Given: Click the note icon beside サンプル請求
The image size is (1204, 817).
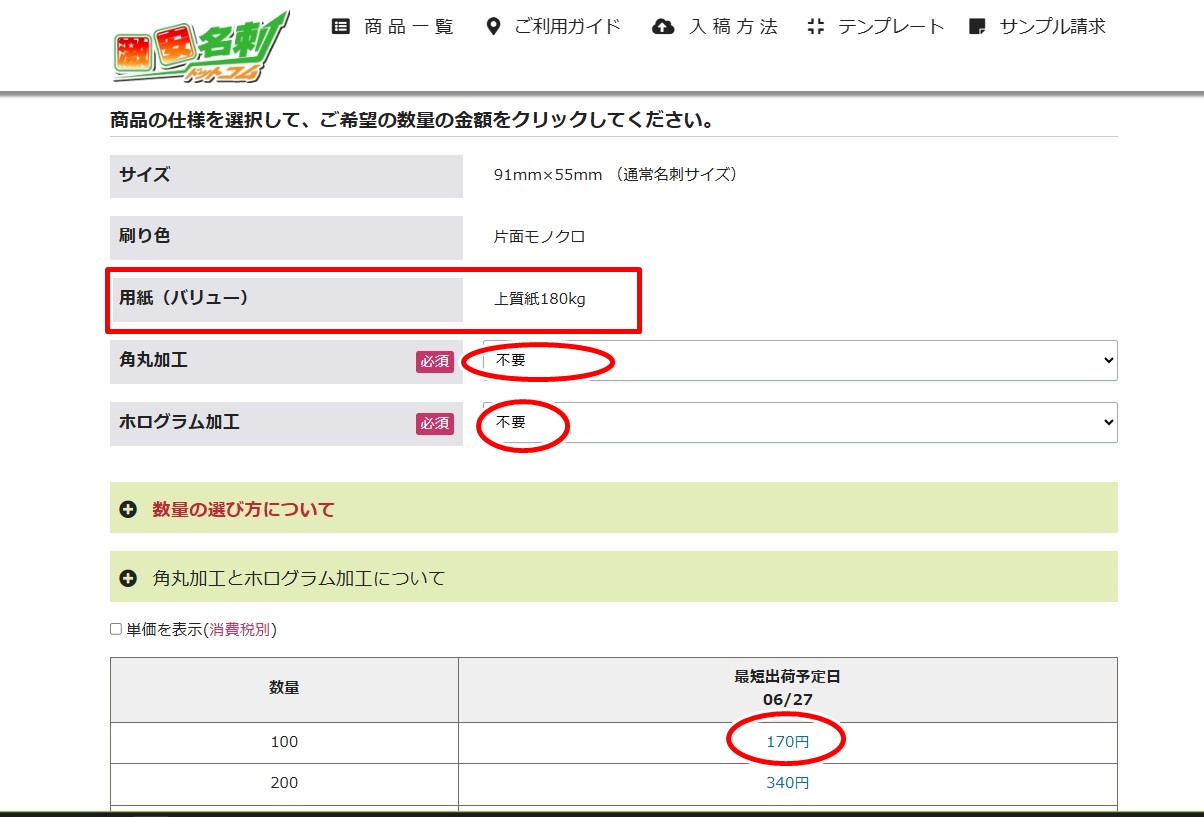Looking at the screenshot, I should click(978, 27).
